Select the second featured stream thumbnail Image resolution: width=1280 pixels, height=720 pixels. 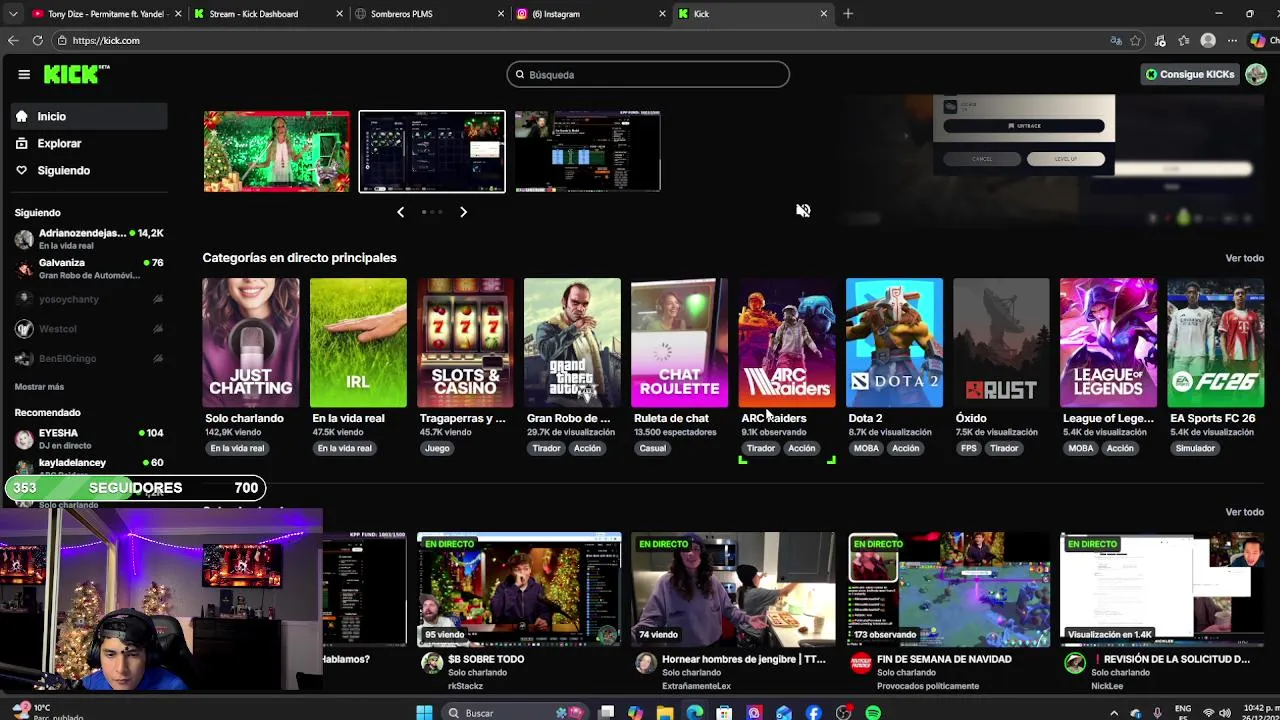(x=432, y=151)
